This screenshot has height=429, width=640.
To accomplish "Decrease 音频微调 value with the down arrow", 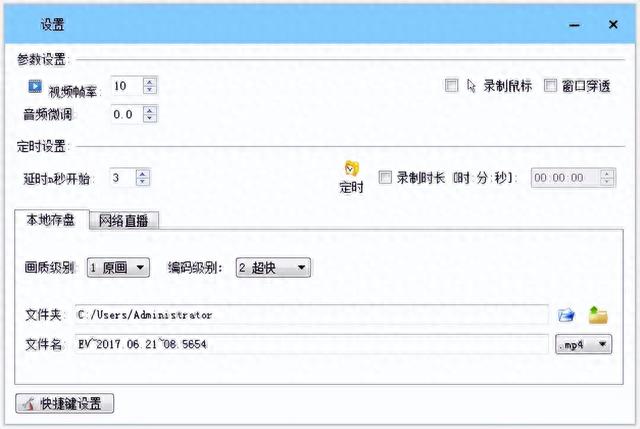I will point(150,118).
